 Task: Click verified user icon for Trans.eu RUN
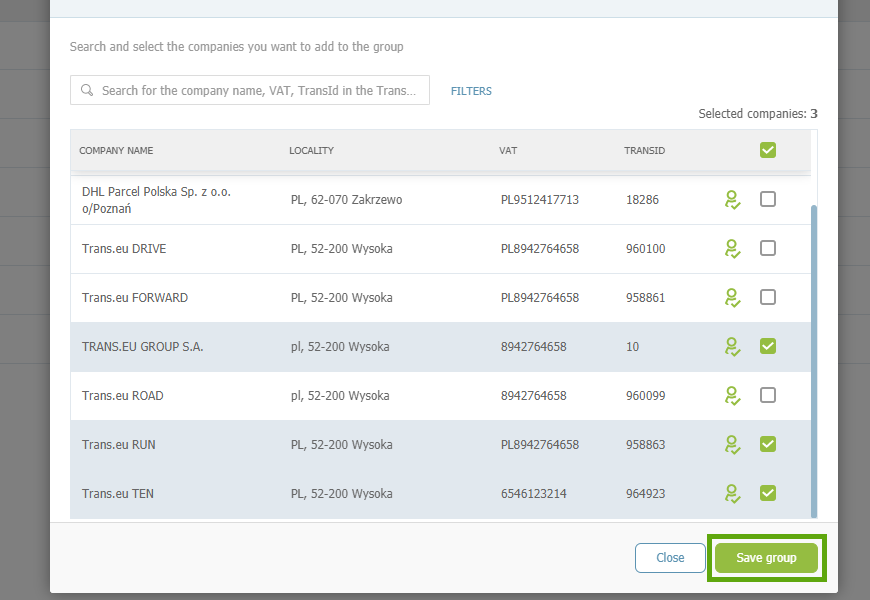[732, 445]
